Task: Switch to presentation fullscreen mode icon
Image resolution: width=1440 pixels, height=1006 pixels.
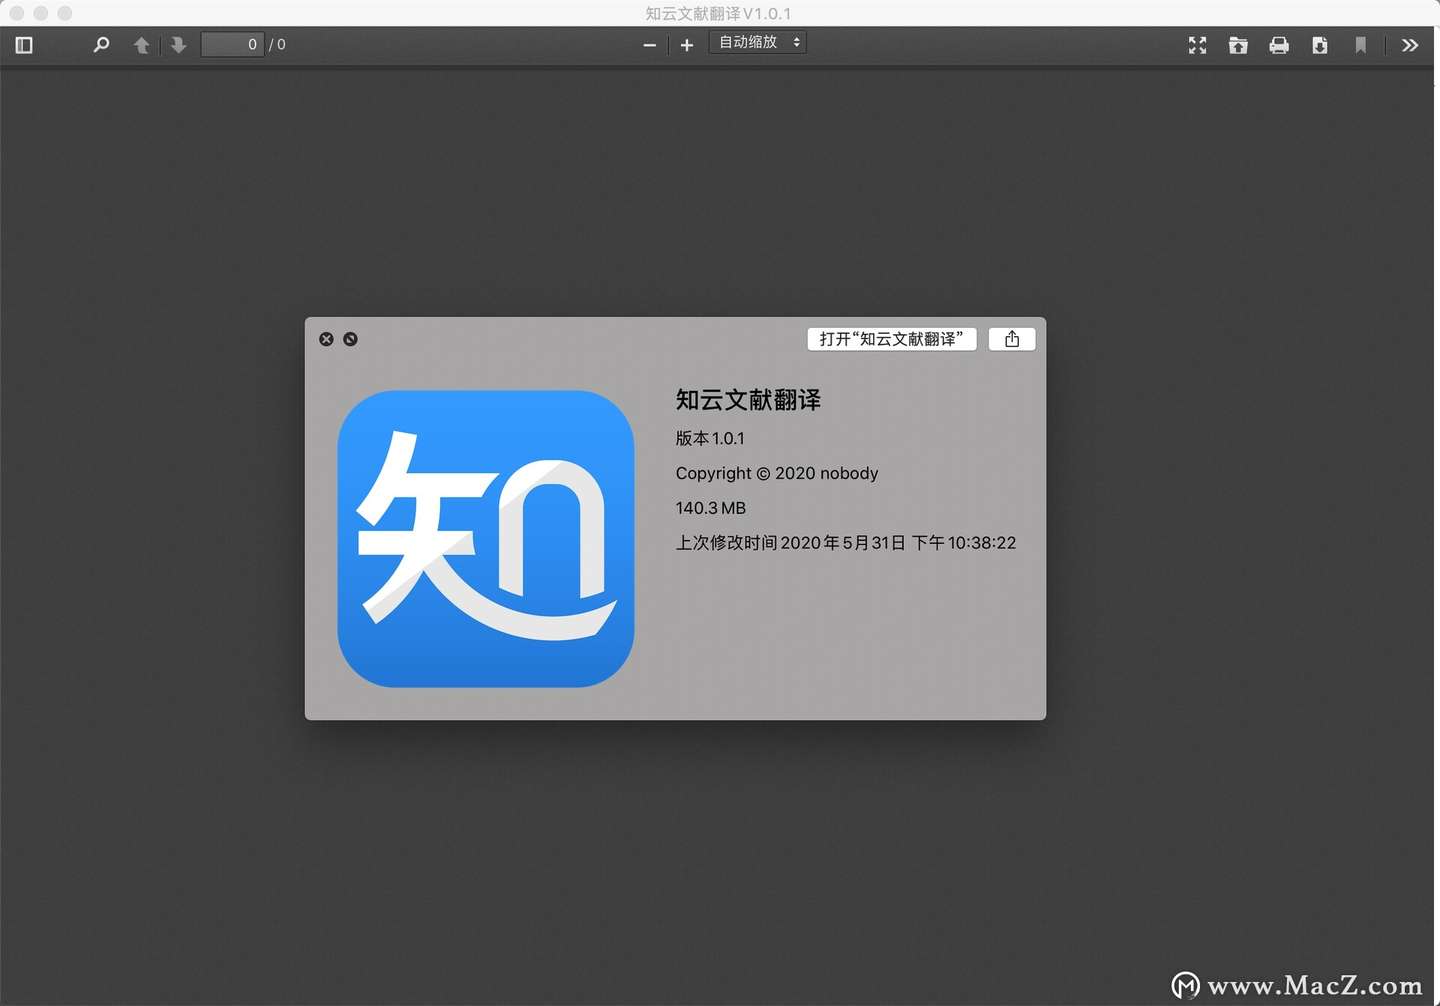Action: (x=1197, y=45)
